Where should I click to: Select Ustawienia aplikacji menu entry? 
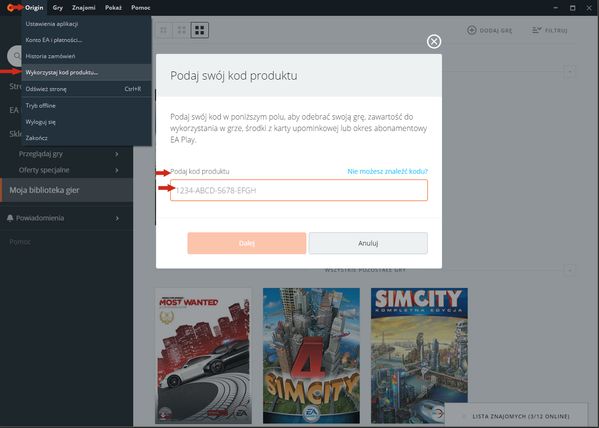click(x=86, y=24)
